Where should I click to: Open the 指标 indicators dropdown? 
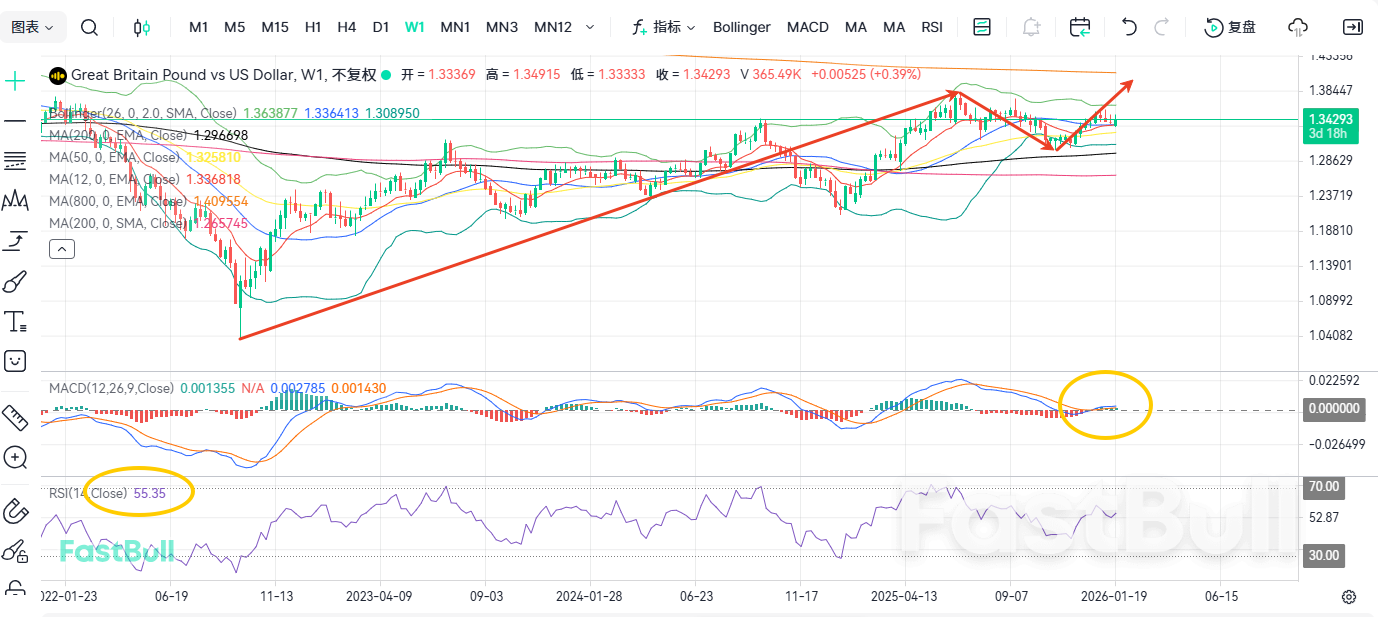coord(668,27)
